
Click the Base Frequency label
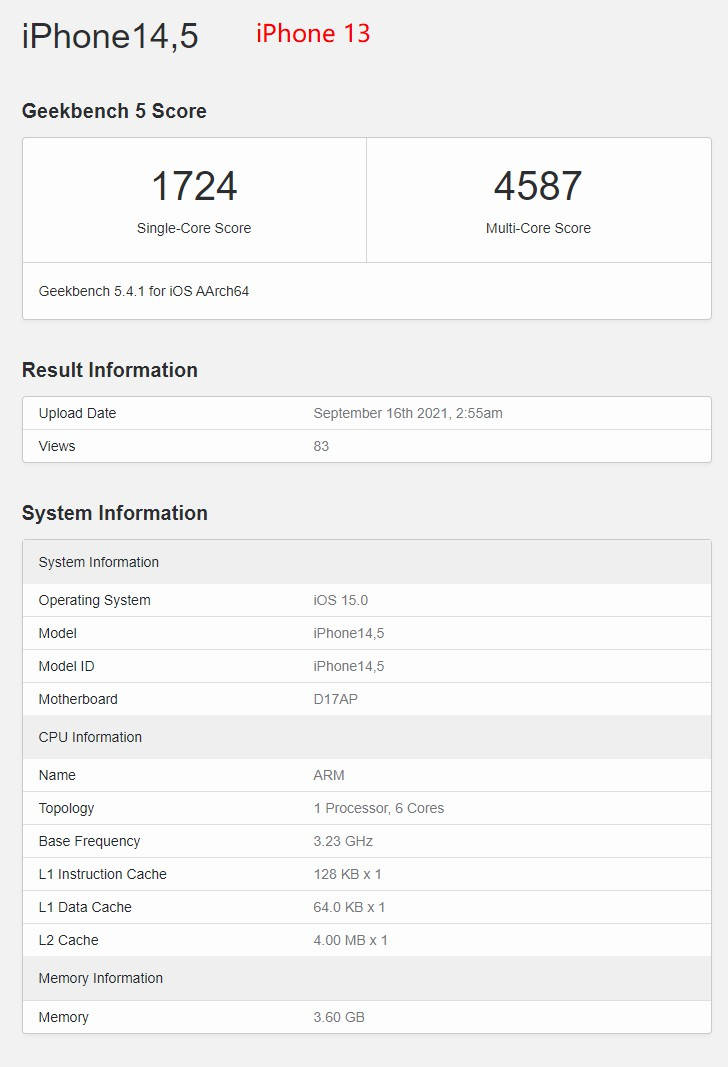(89, 841)
